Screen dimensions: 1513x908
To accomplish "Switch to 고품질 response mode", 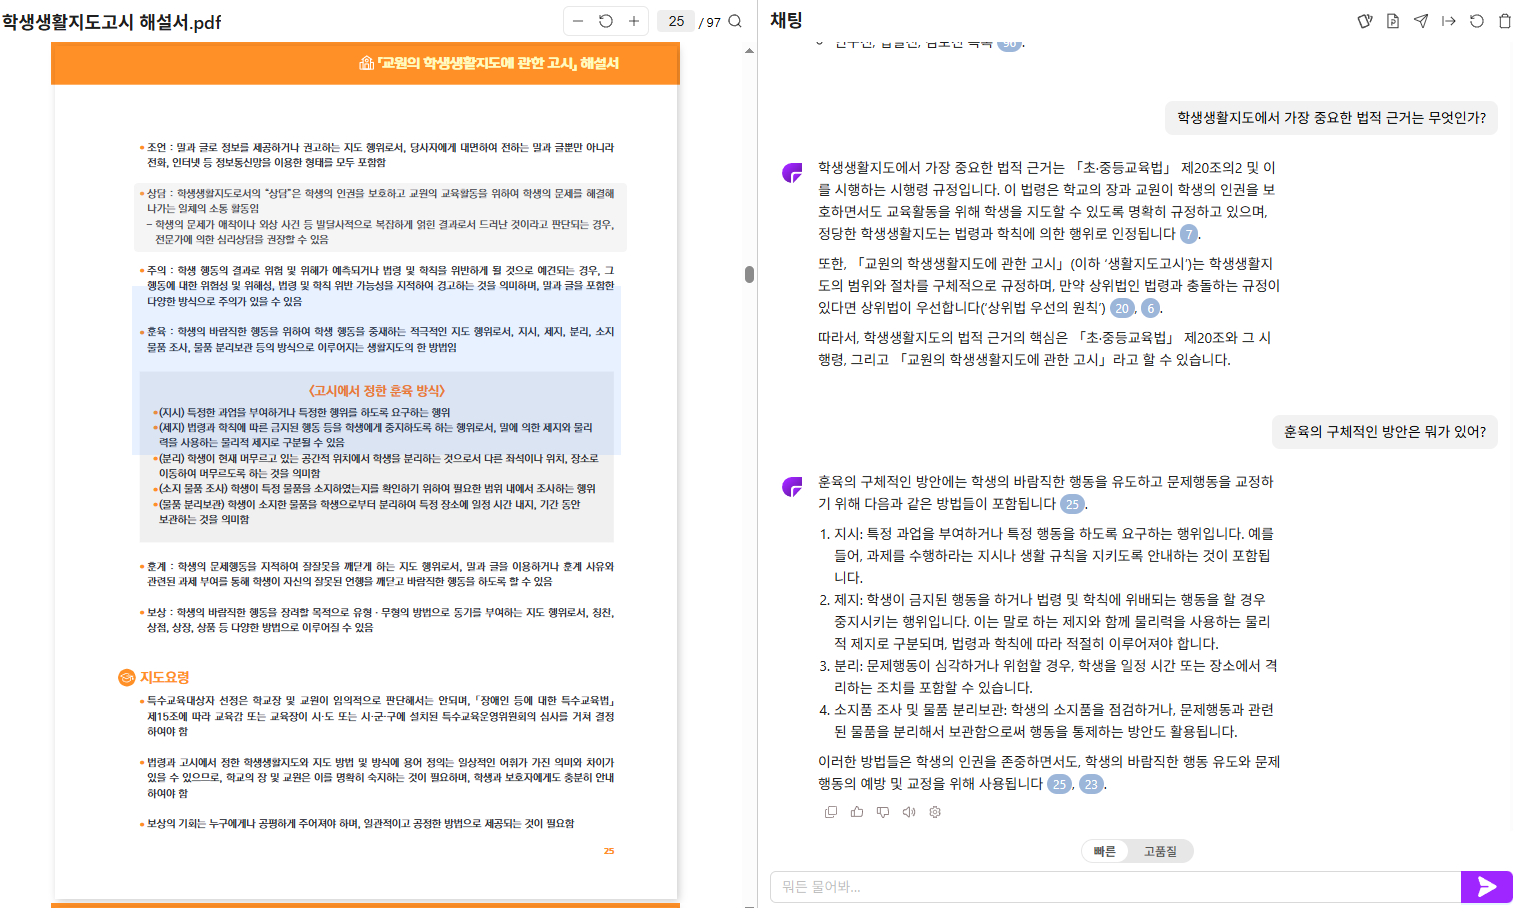I will (1160, 851).
